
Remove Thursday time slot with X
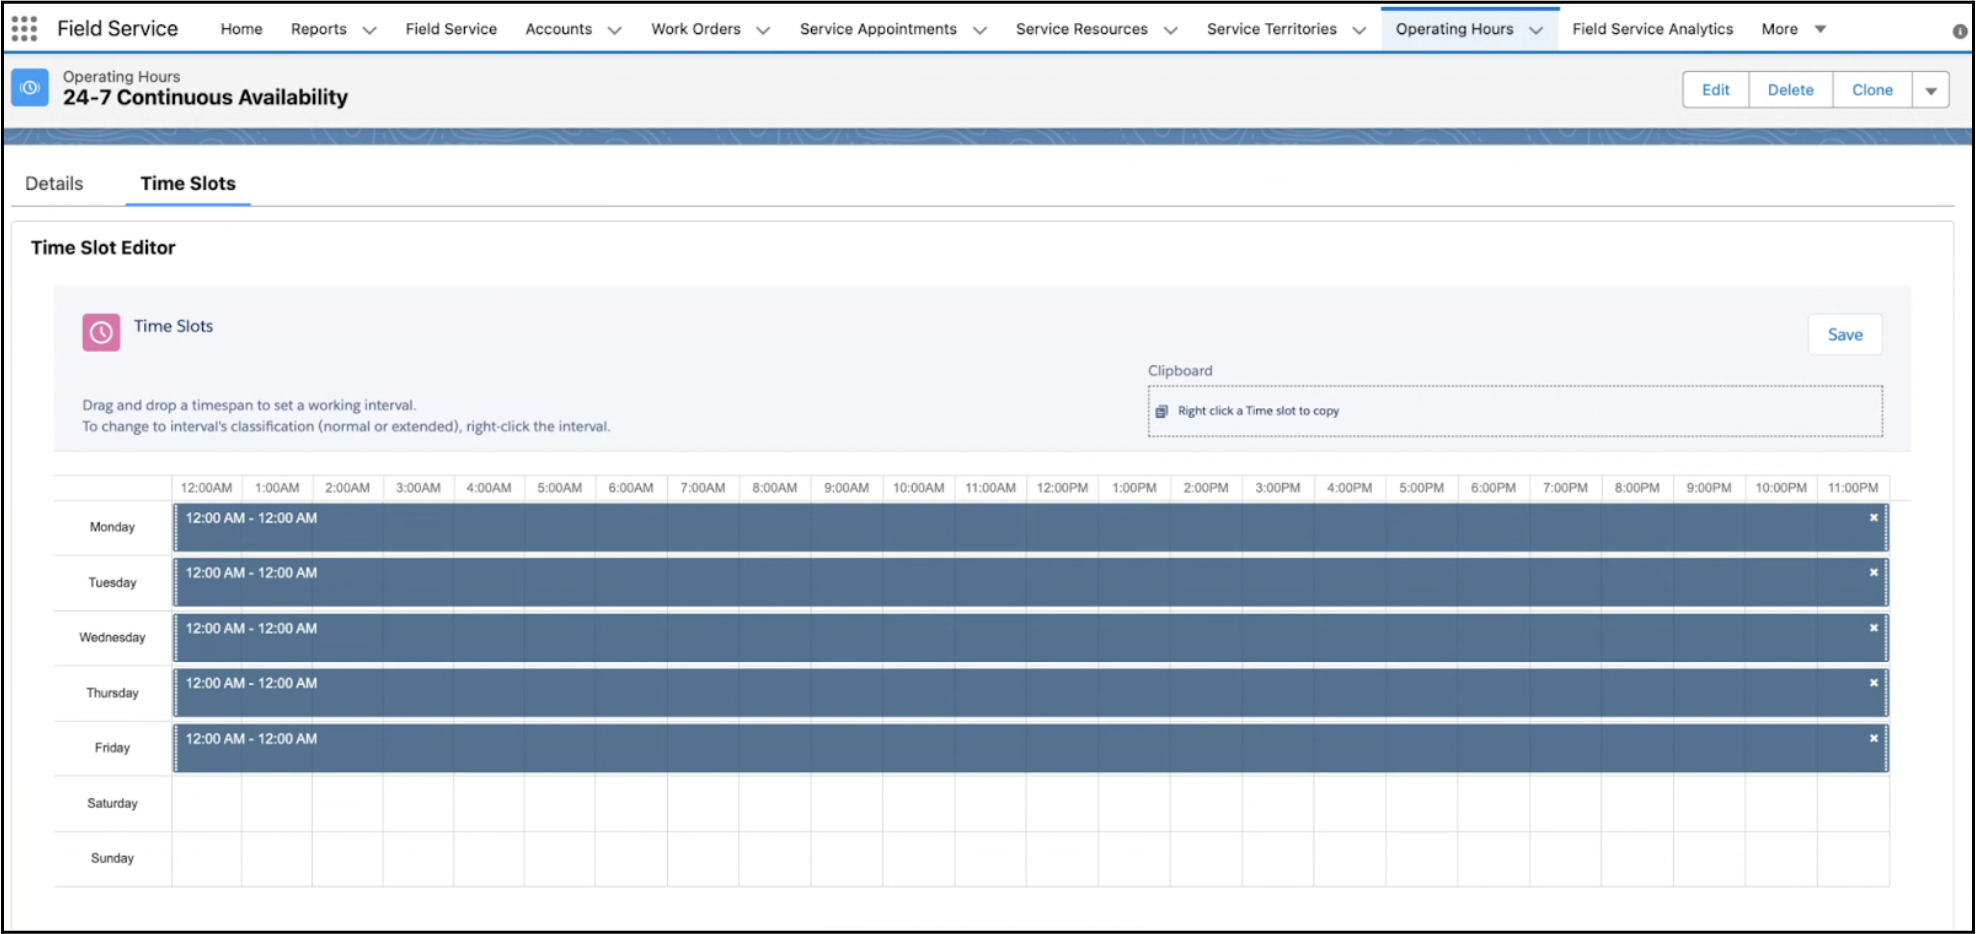point(1873,683)
